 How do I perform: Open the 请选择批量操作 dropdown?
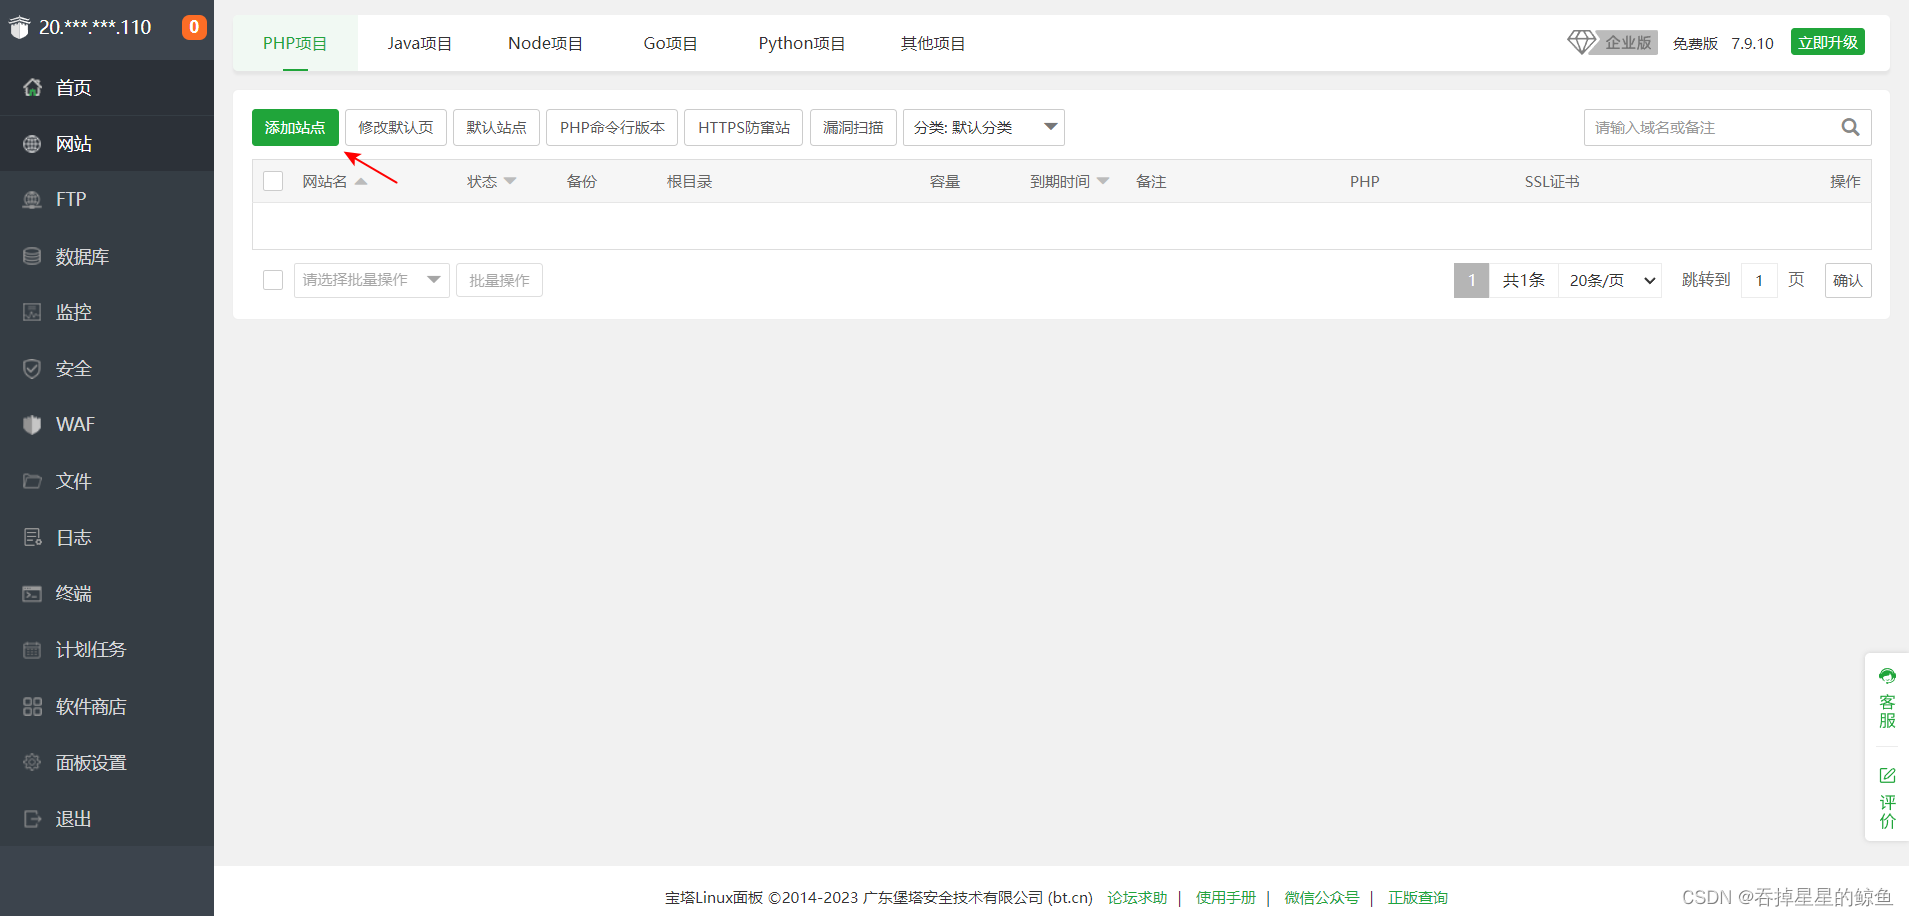click(x=371, y=280)
